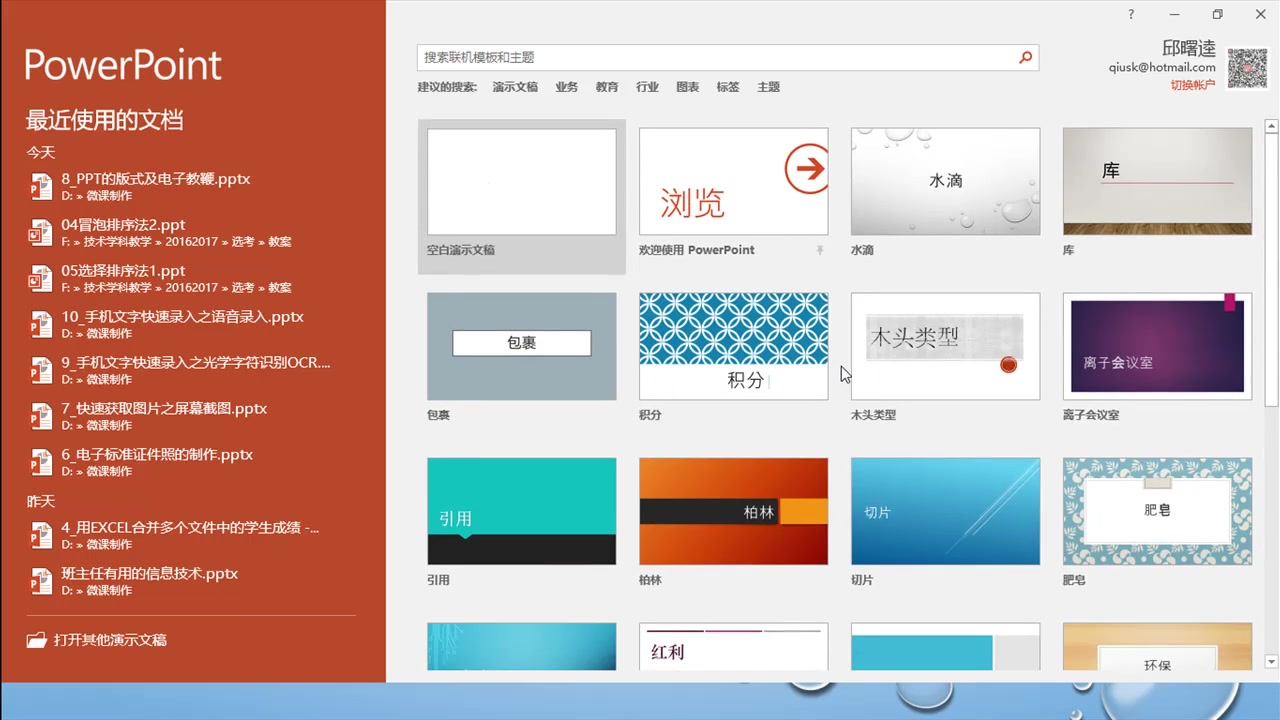Click the scrollbar up arrow
The image size is (1280, 720).
pyautogui.click(x=1271, y=125)
